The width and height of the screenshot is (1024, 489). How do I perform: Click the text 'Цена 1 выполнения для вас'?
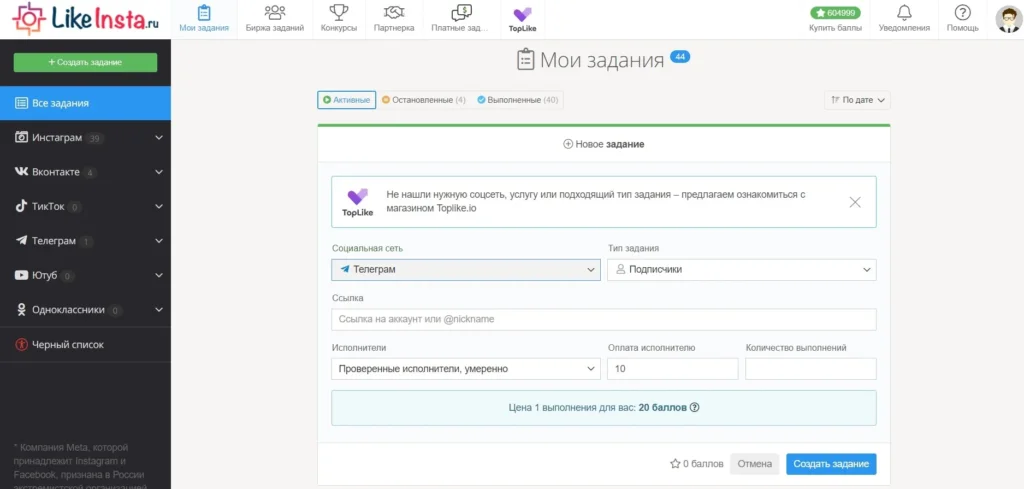pyautogui.click(x=571, y=407)
